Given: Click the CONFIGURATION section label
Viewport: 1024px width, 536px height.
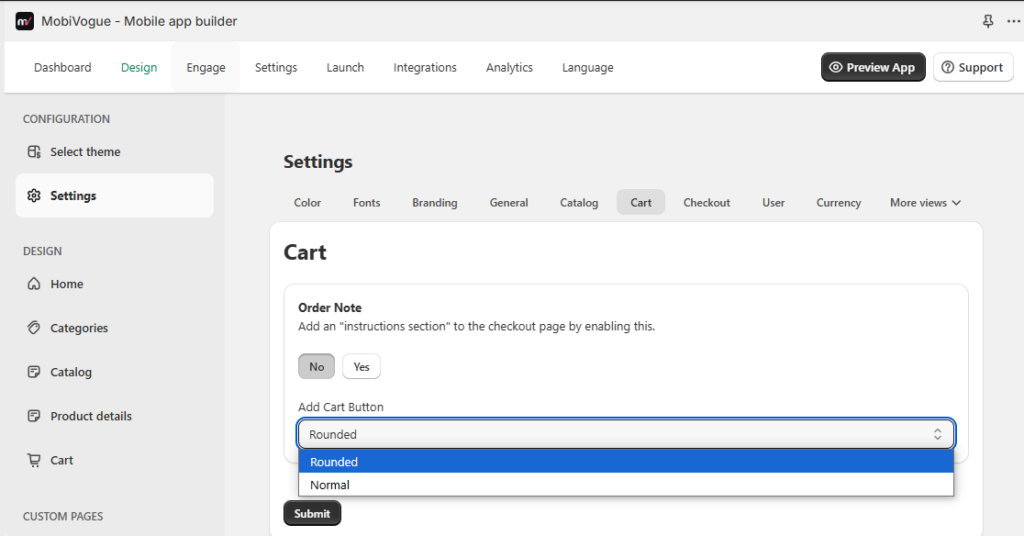Looking at the screenshot, I should click(x=67, y=119).
